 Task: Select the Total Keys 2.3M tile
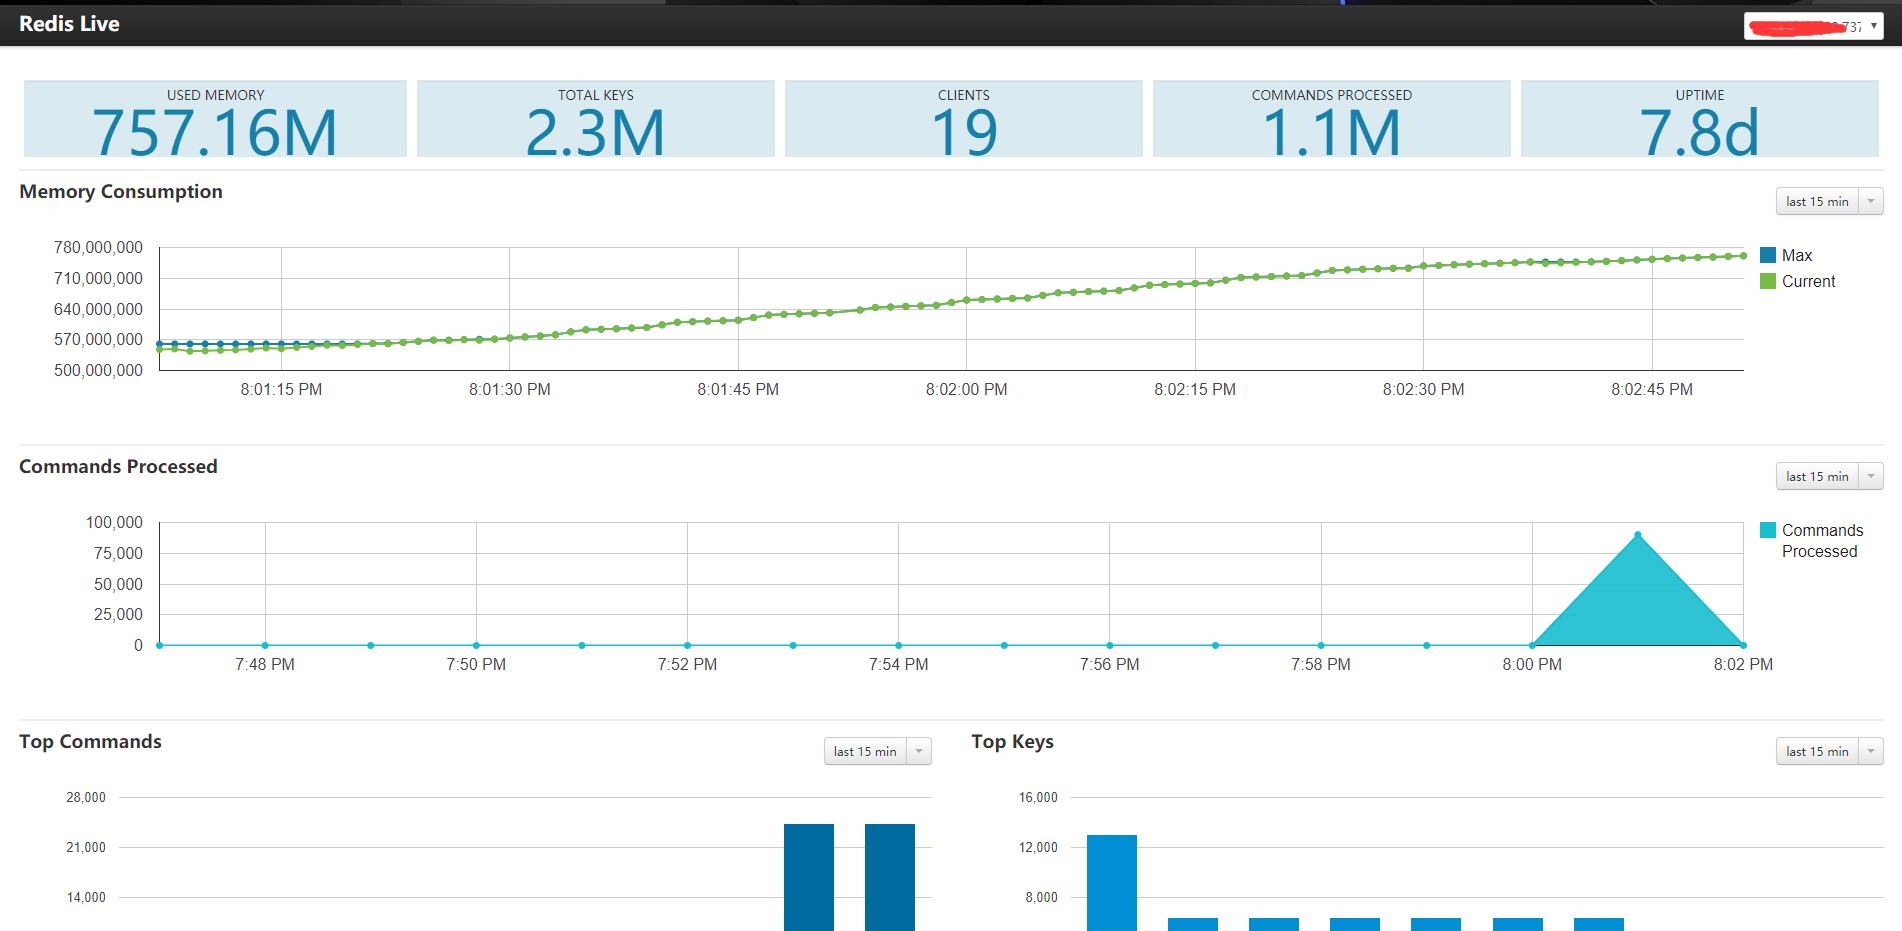(x=596, y=119)
